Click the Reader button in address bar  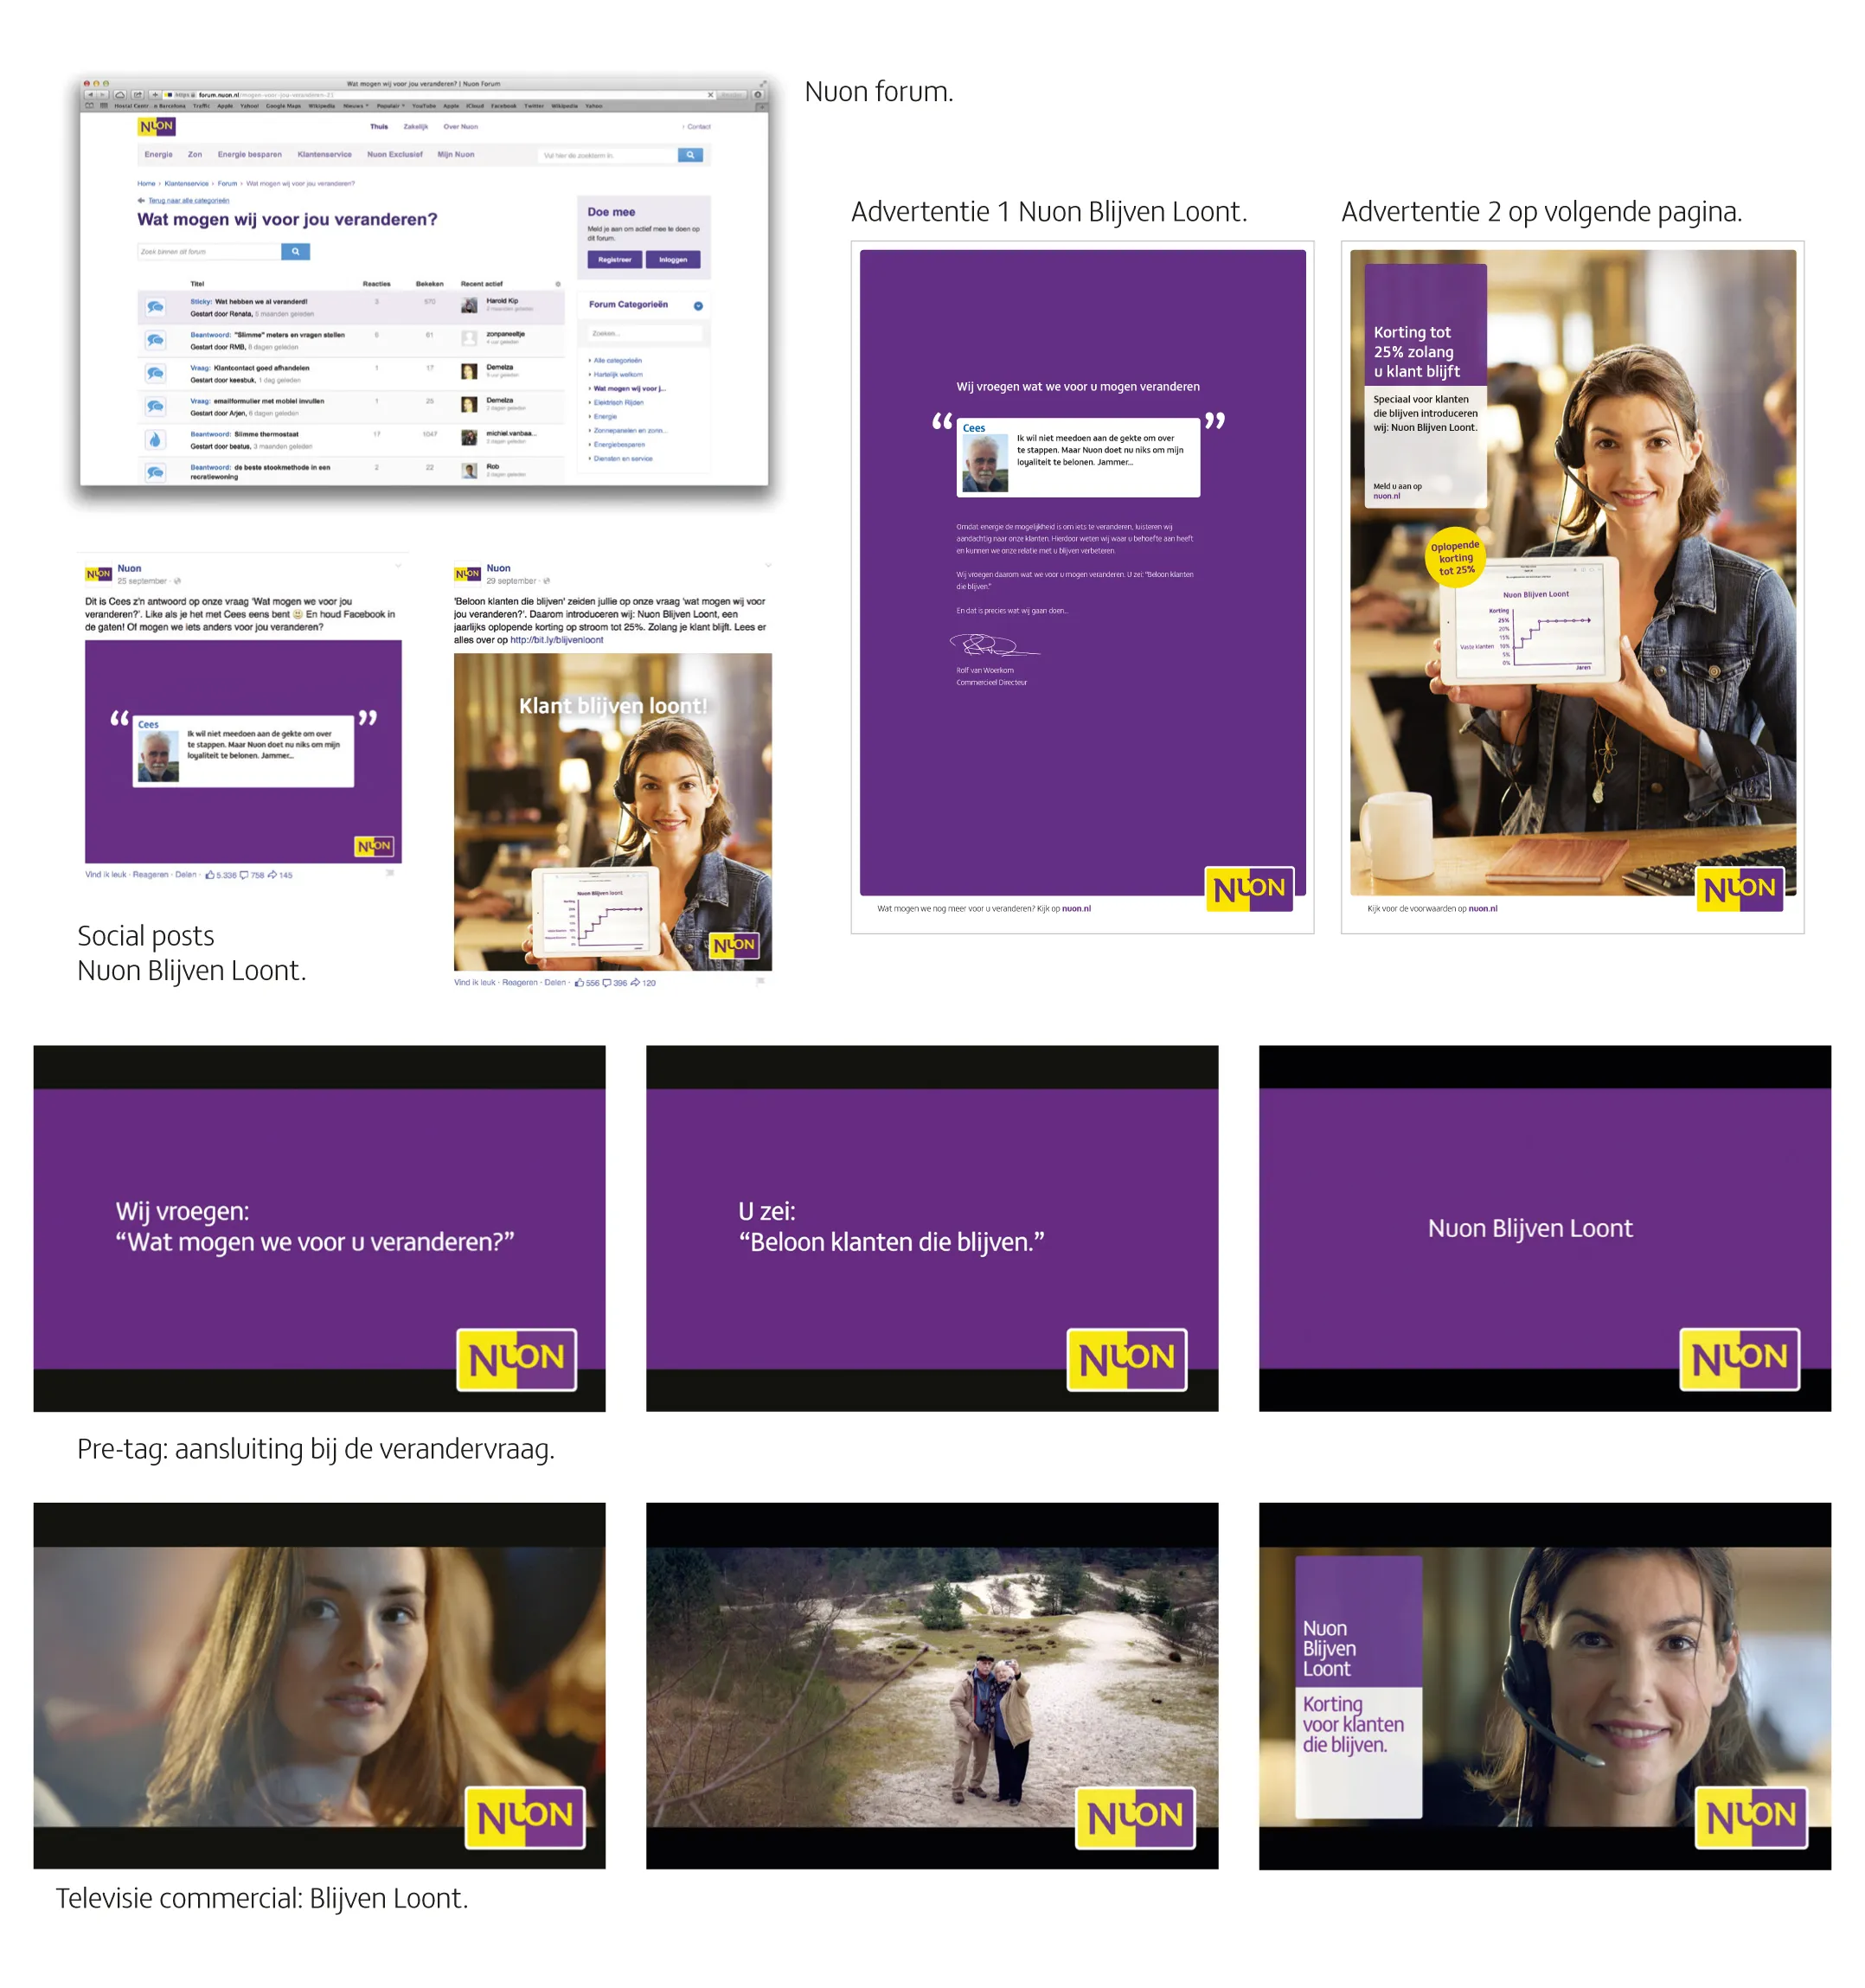[x=733, y=95]
